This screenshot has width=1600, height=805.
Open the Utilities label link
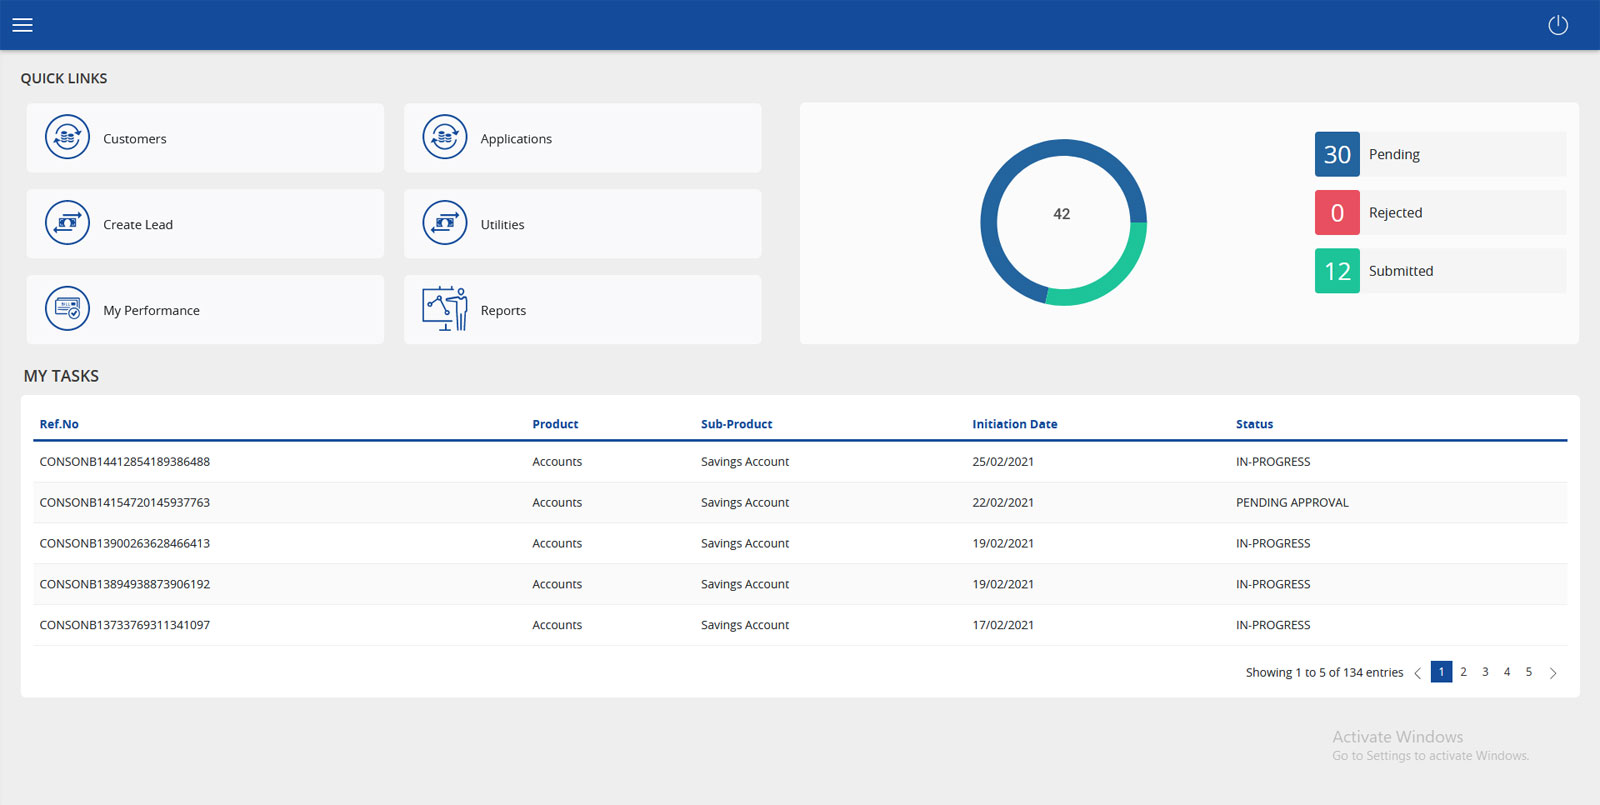[502, 225]
